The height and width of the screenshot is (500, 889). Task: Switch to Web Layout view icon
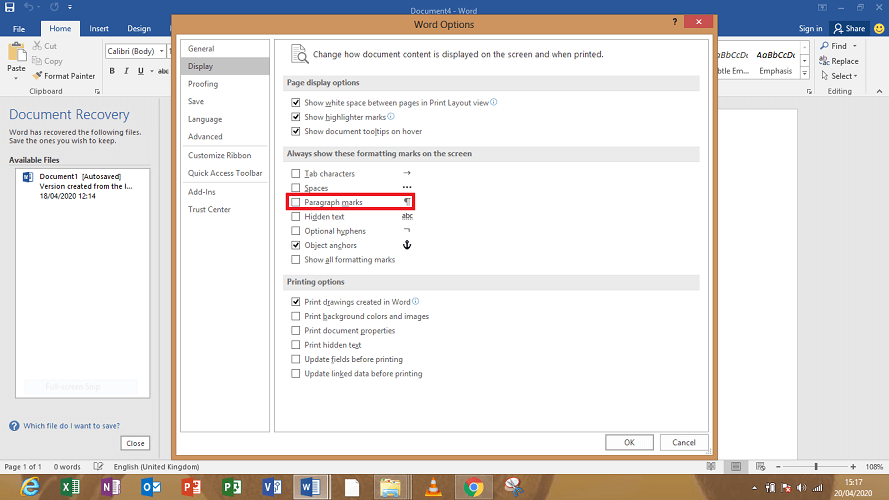(761, 467)
